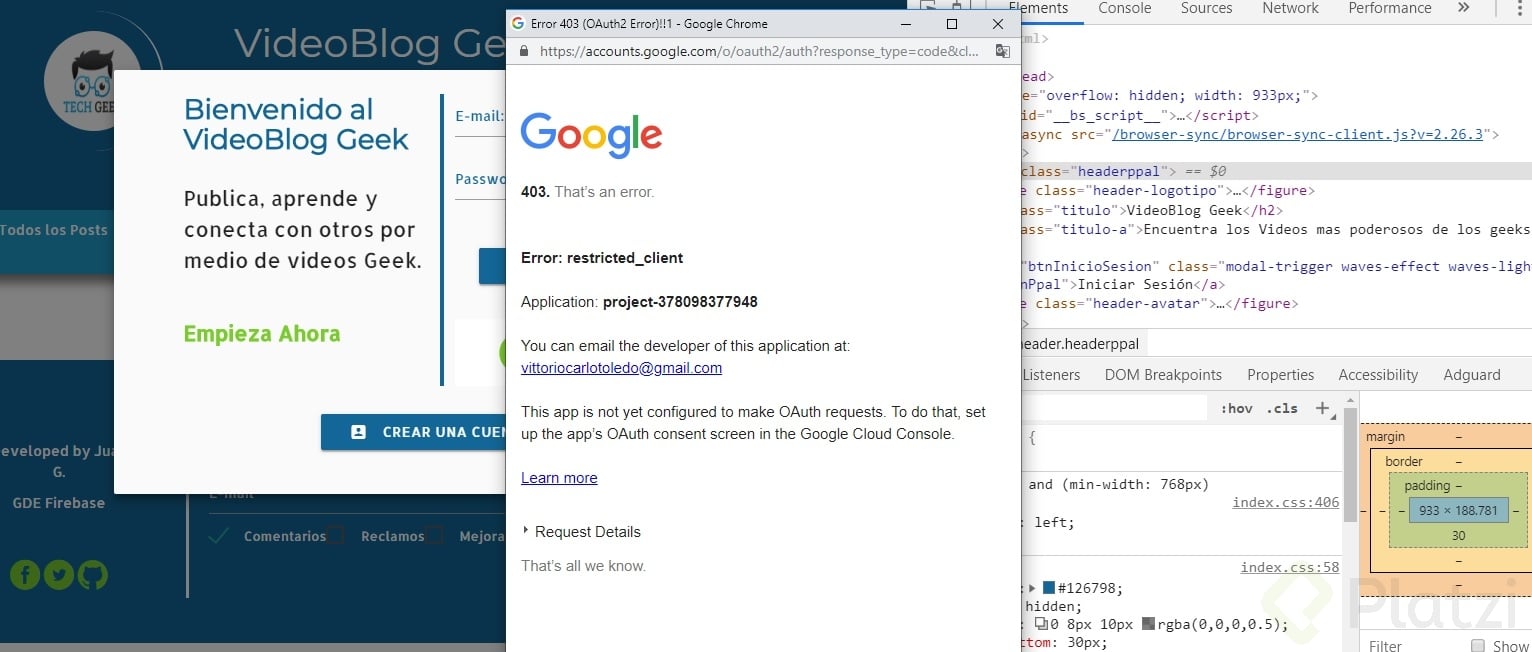This screenshot has height=652, width=1532.
Task: Show more DevTools tabs with double chevron
Action: 1464,8
